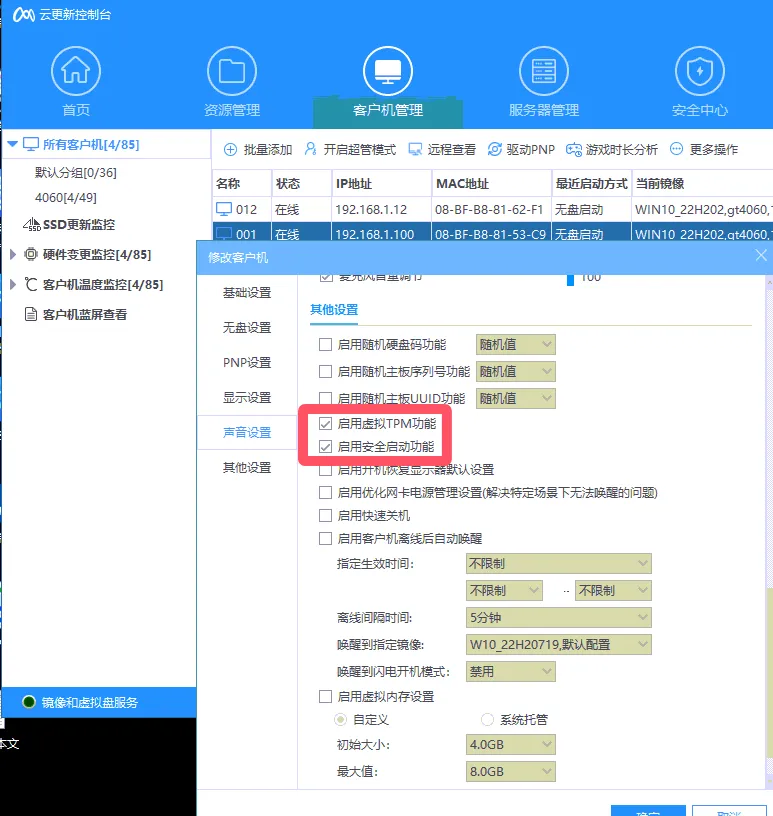Sort by IP地址 column header
The width and height of the screenshot is (773, 816).
[381, 184]
